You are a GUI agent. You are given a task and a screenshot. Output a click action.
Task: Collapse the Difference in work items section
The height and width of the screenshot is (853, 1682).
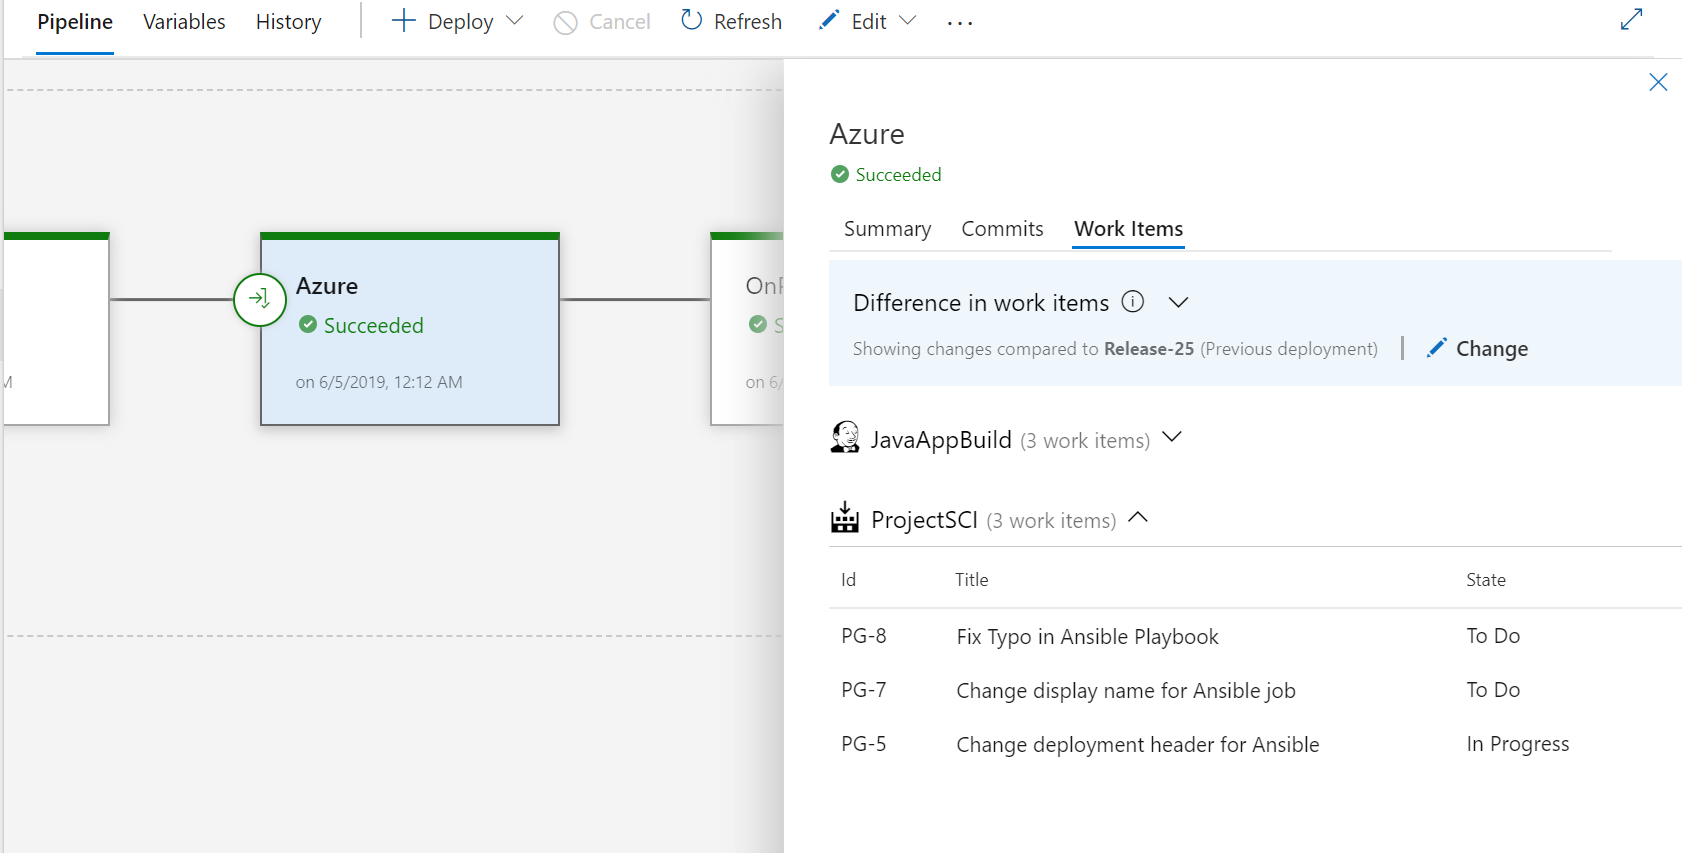coord(1179,302)
